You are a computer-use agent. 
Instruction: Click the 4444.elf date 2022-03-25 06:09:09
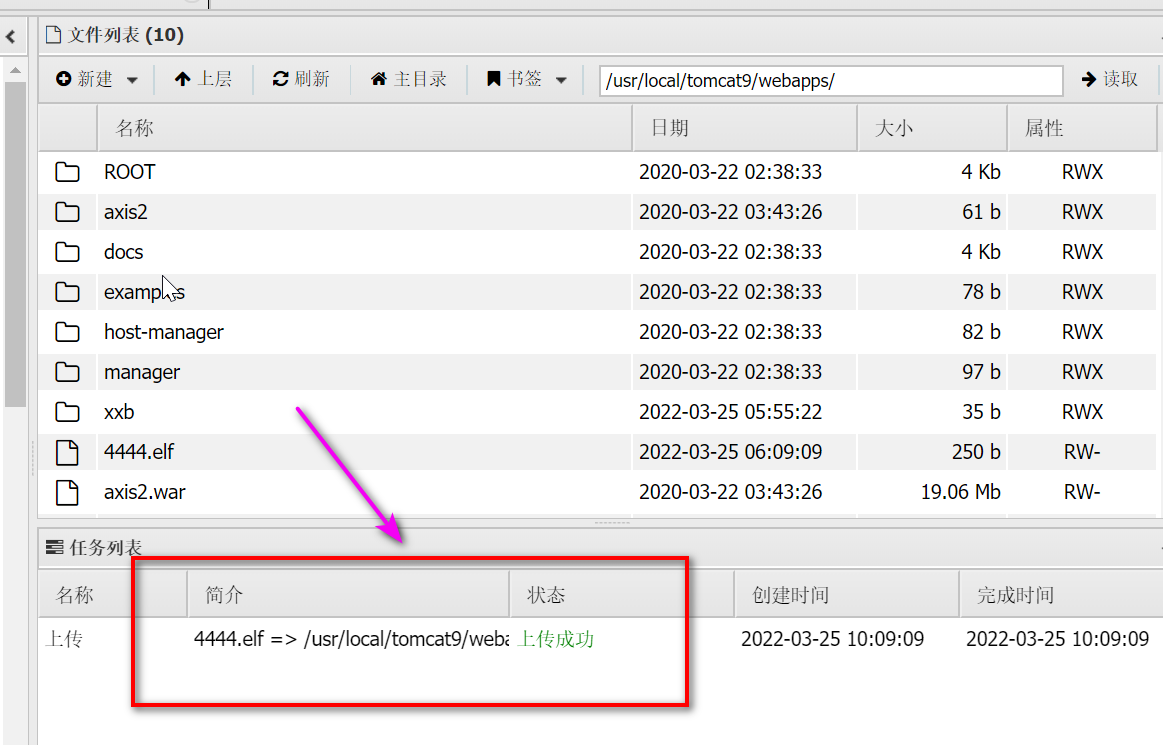(731, 452)
